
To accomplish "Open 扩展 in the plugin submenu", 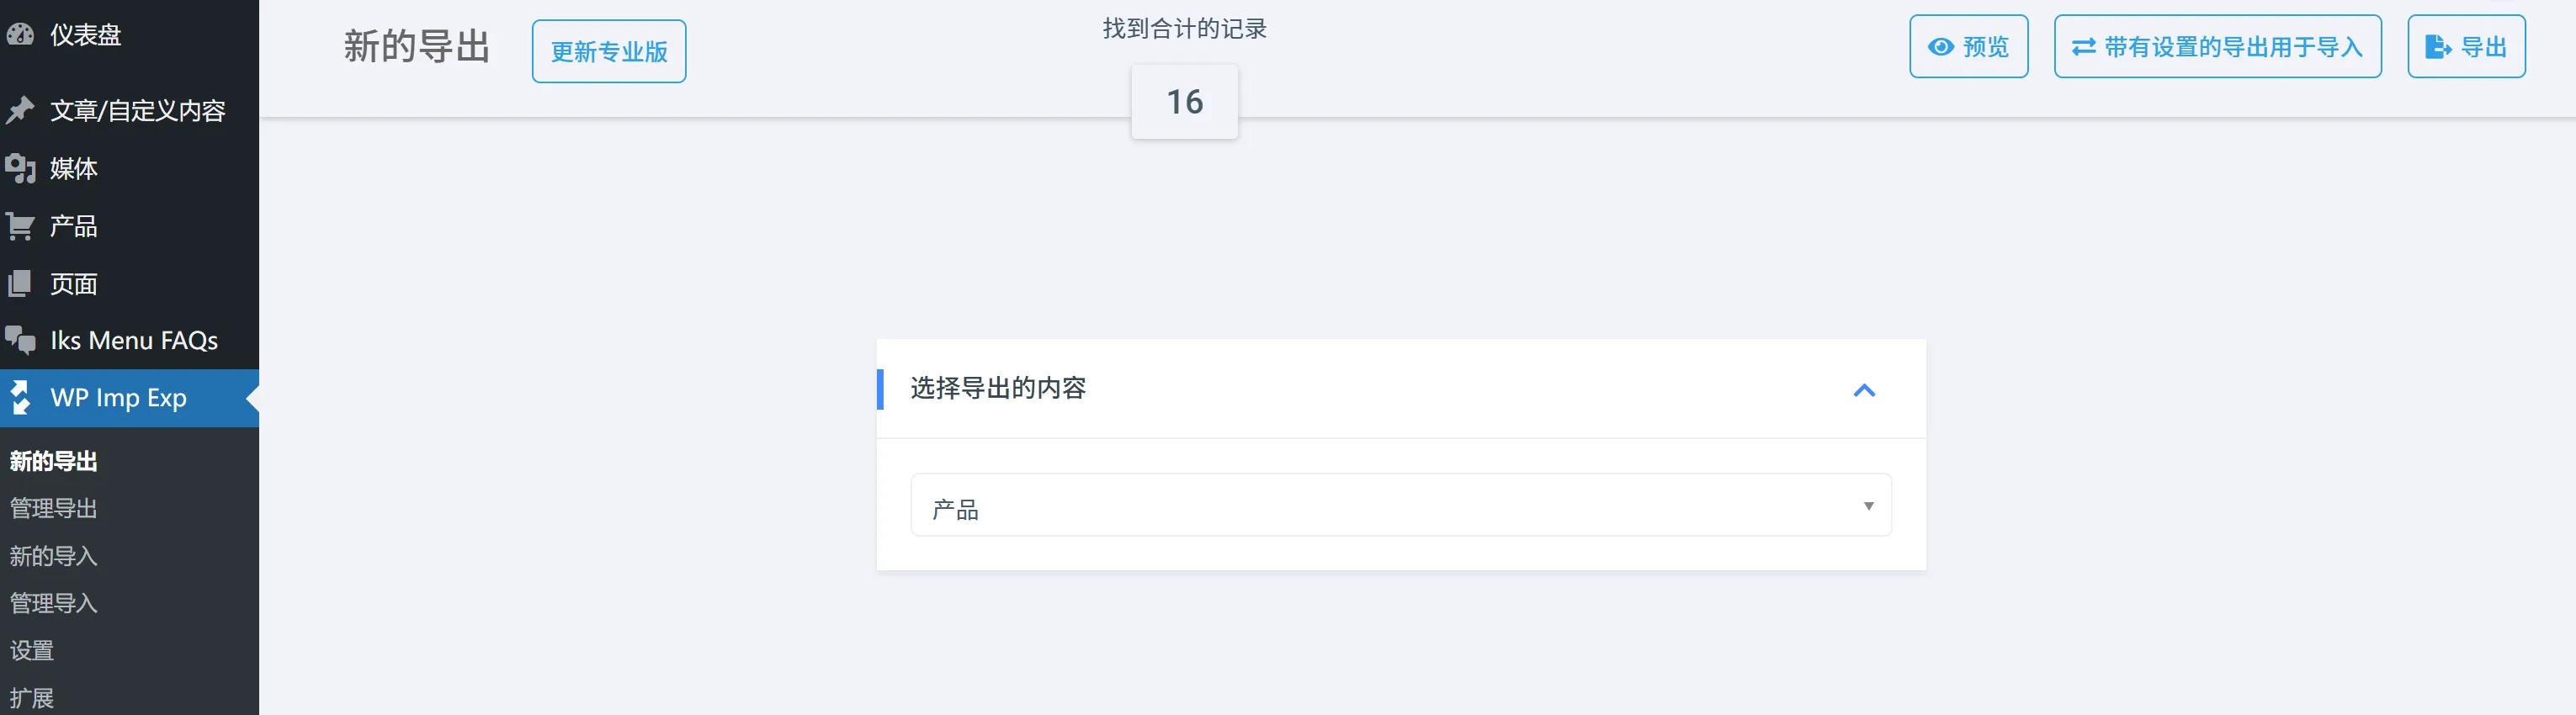I will 32,698.
